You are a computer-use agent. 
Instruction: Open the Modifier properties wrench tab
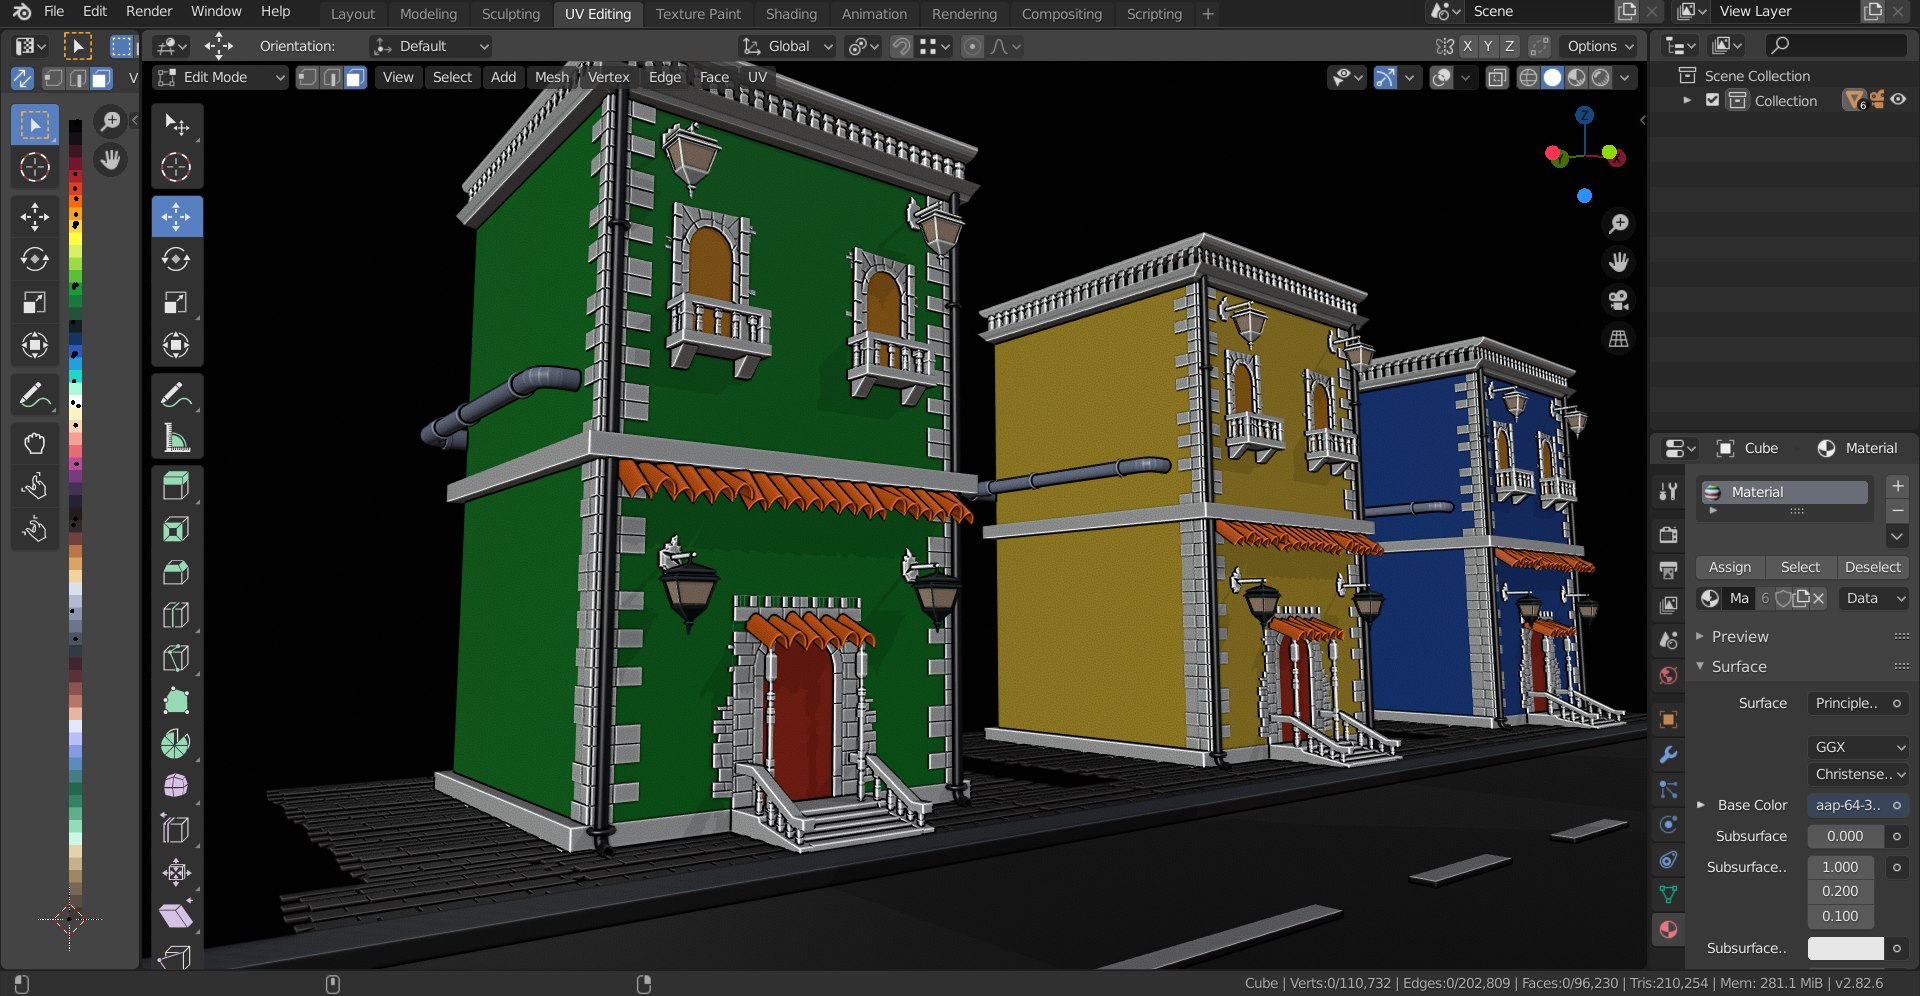click(1668, 755)
